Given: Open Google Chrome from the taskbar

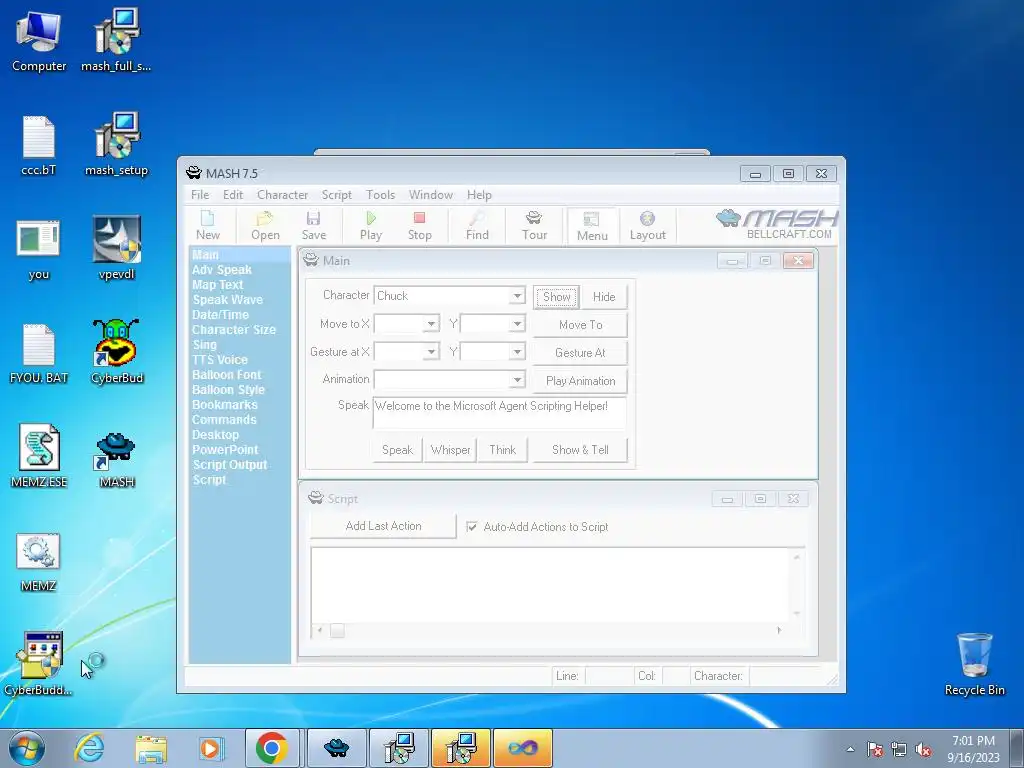Looking at the screenshot, I should click(x=272, y=748).
